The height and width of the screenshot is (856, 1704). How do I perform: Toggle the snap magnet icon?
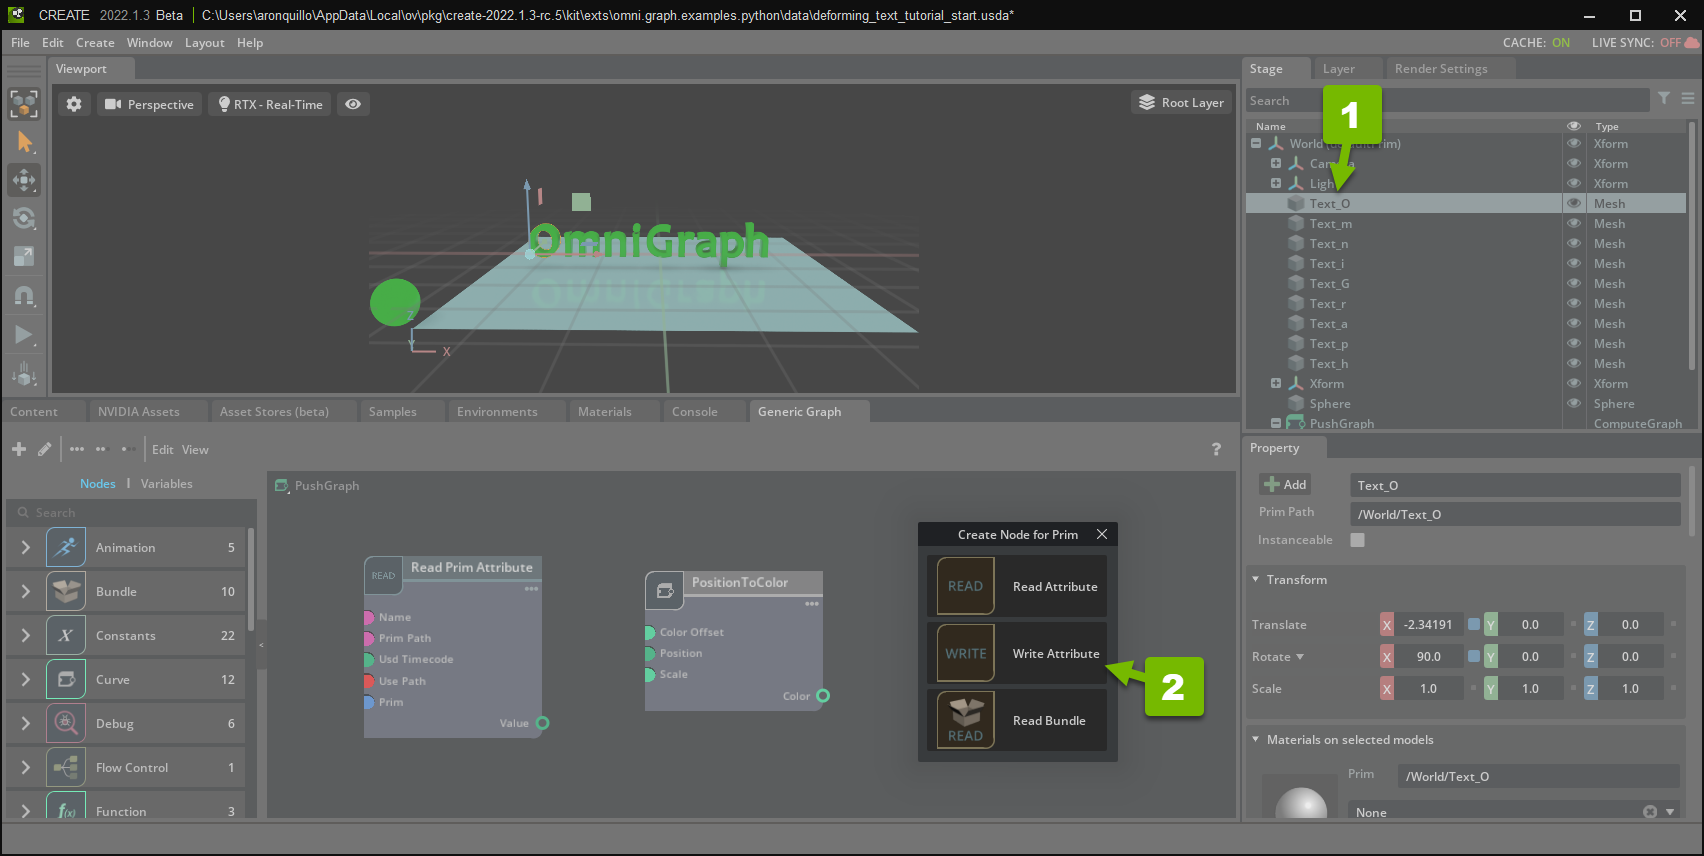24,296
